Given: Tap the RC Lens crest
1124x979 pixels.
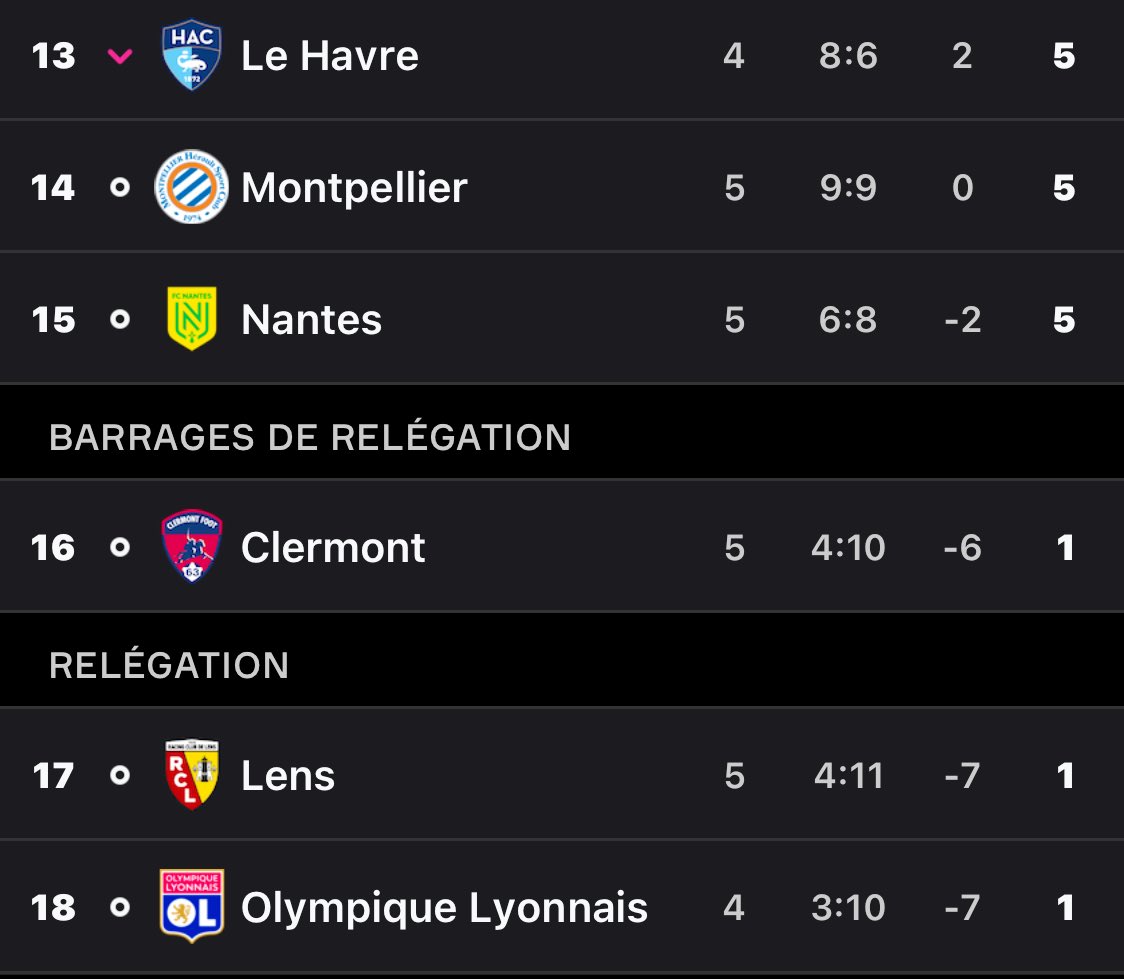Looking at the screenshot, I should (191, 775).
